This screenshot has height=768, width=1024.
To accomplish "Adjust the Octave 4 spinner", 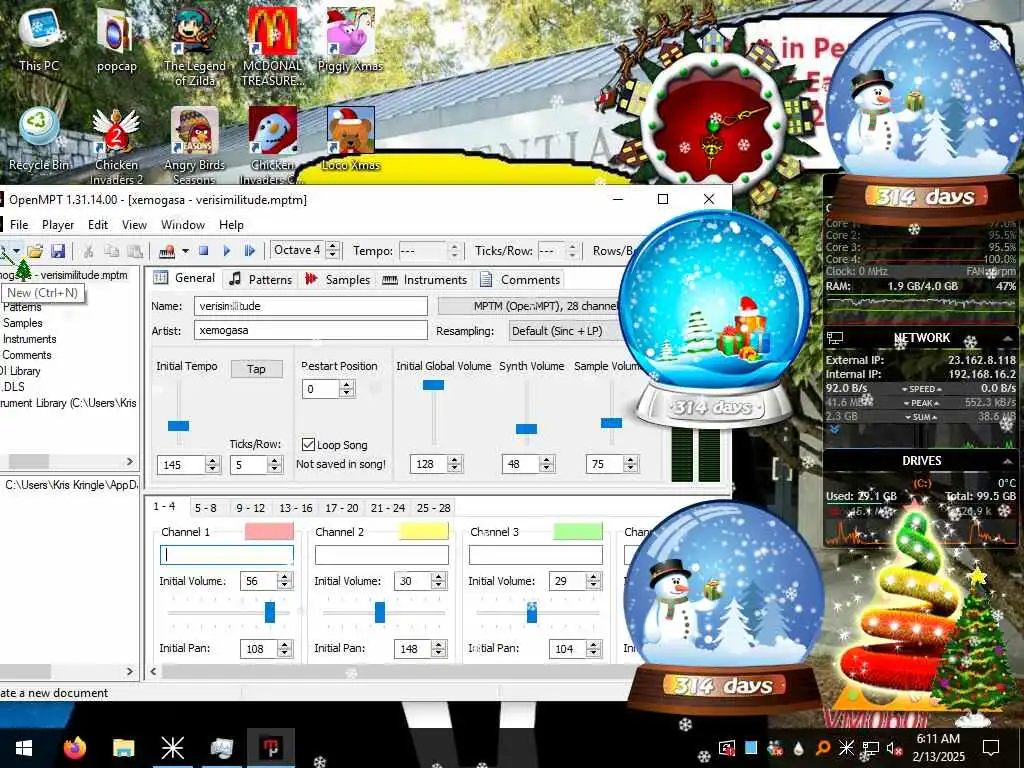I will click(x=332, y=250).
